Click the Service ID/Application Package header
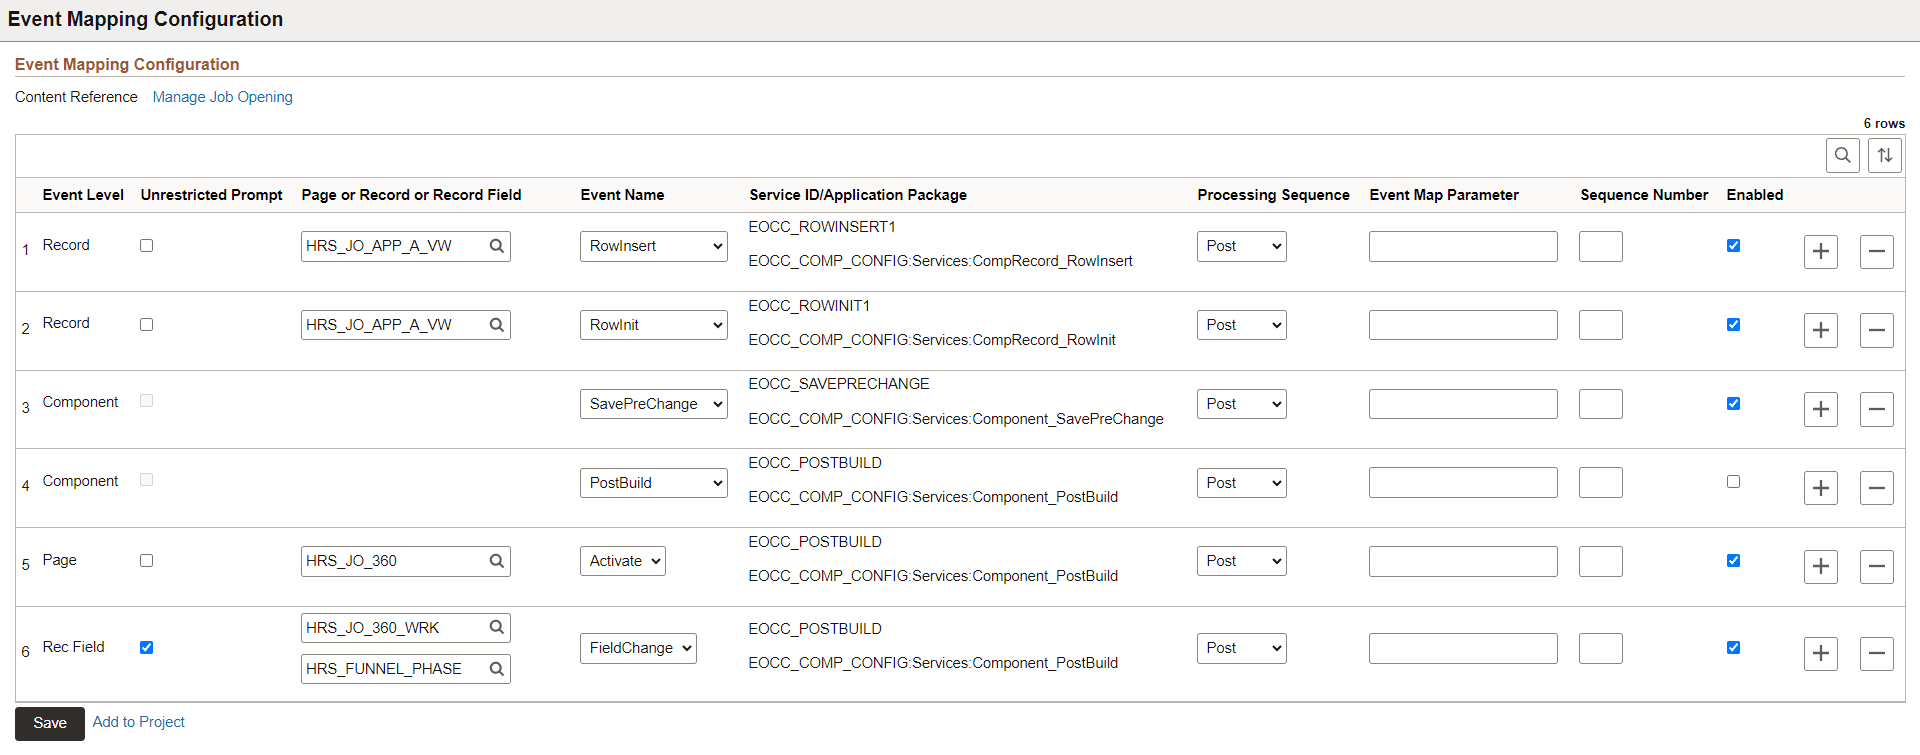This screenshot has height=755, width=1920. [x=858, y=195]
